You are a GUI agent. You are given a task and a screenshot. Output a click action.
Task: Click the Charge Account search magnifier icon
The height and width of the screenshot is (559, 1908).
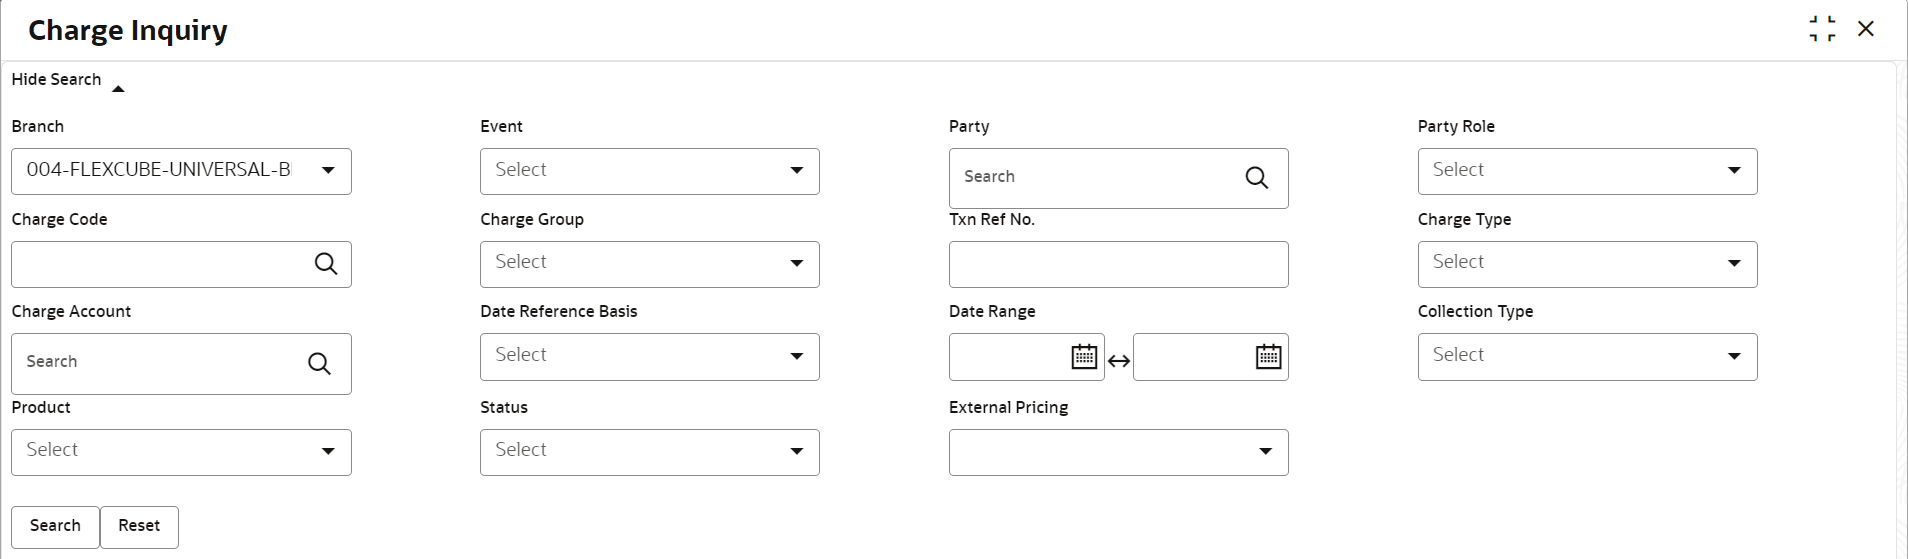pos(319,364)
